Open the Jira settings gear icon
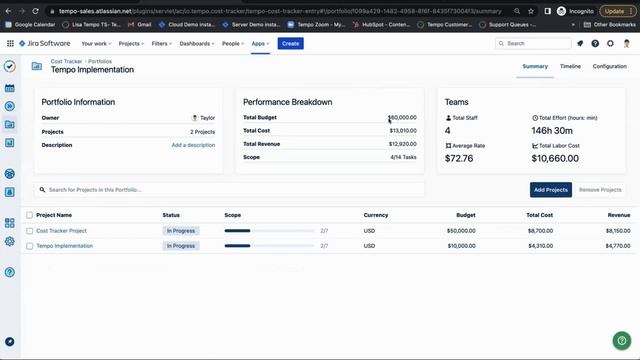This screenshot has height=360, width=640. 610,43
